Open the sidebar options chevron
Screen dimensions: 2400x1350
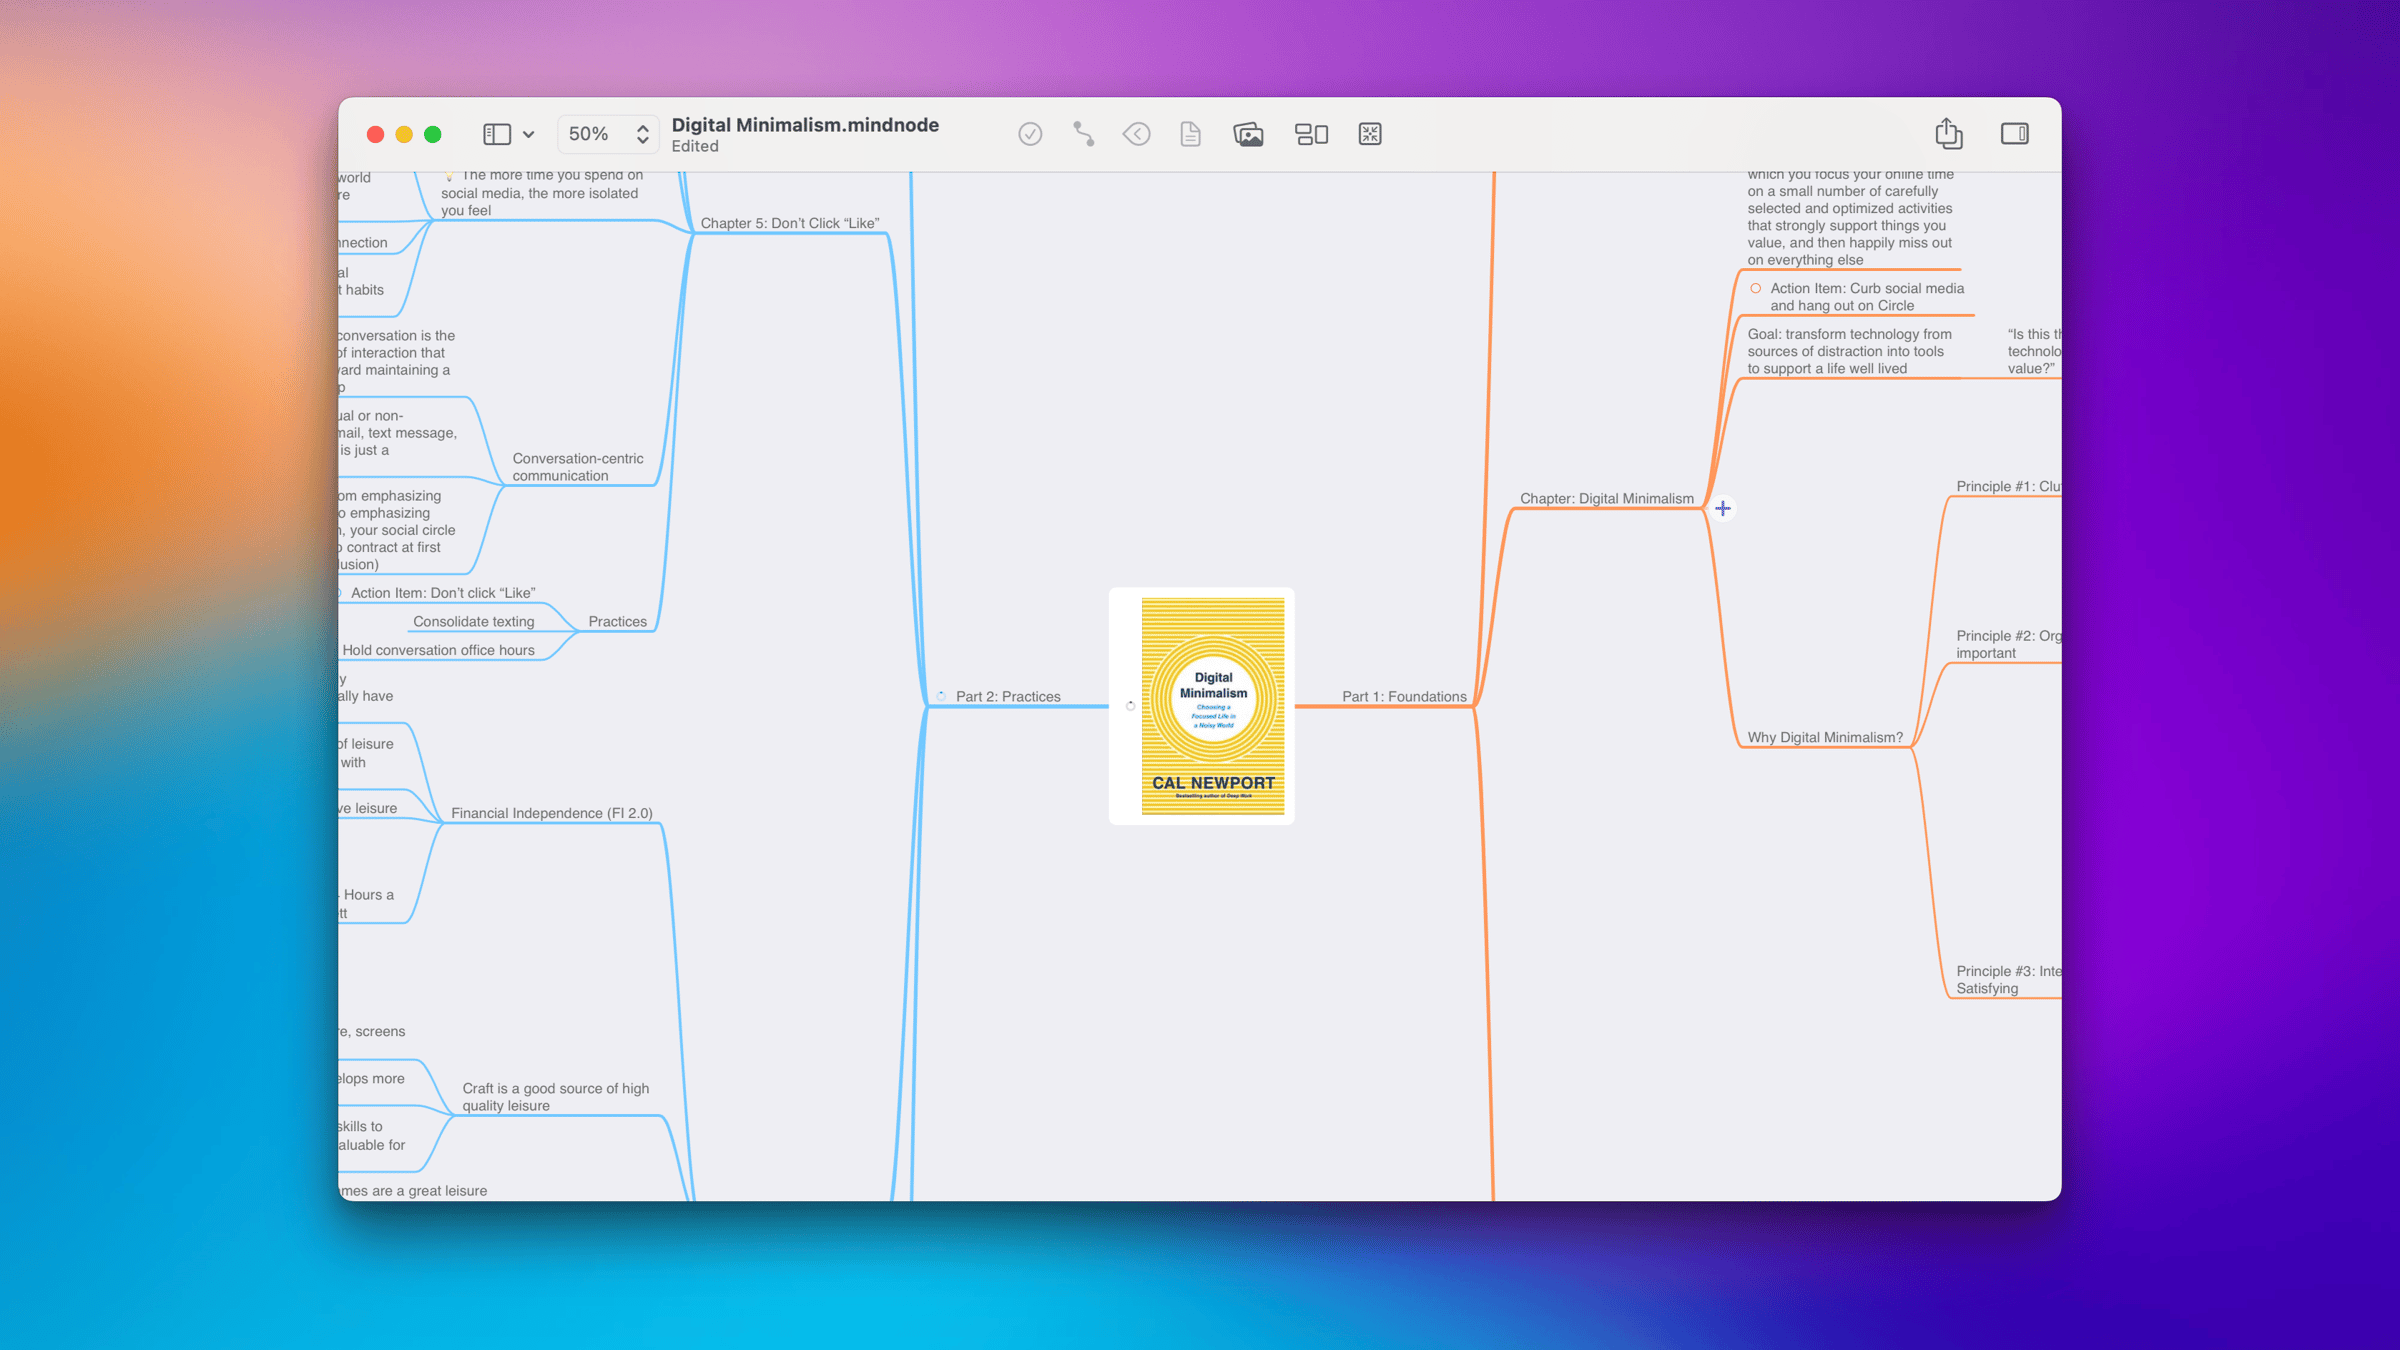[528, 134]
